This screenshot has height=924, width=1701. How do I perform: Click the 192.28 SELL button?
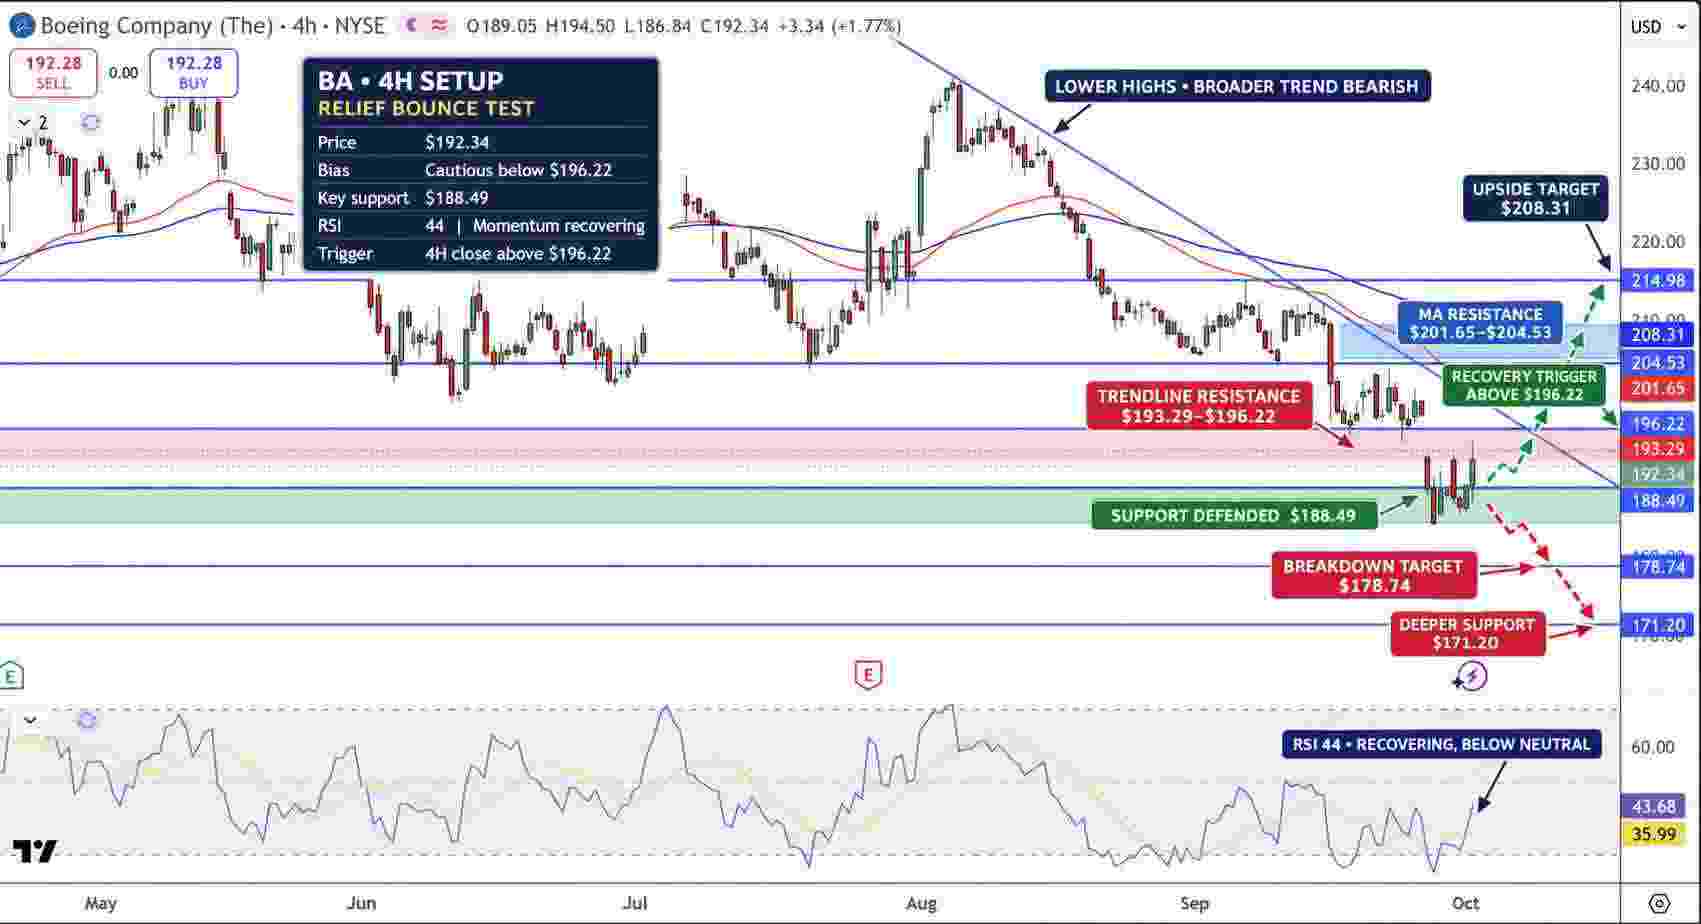click(x=53, y=73)
